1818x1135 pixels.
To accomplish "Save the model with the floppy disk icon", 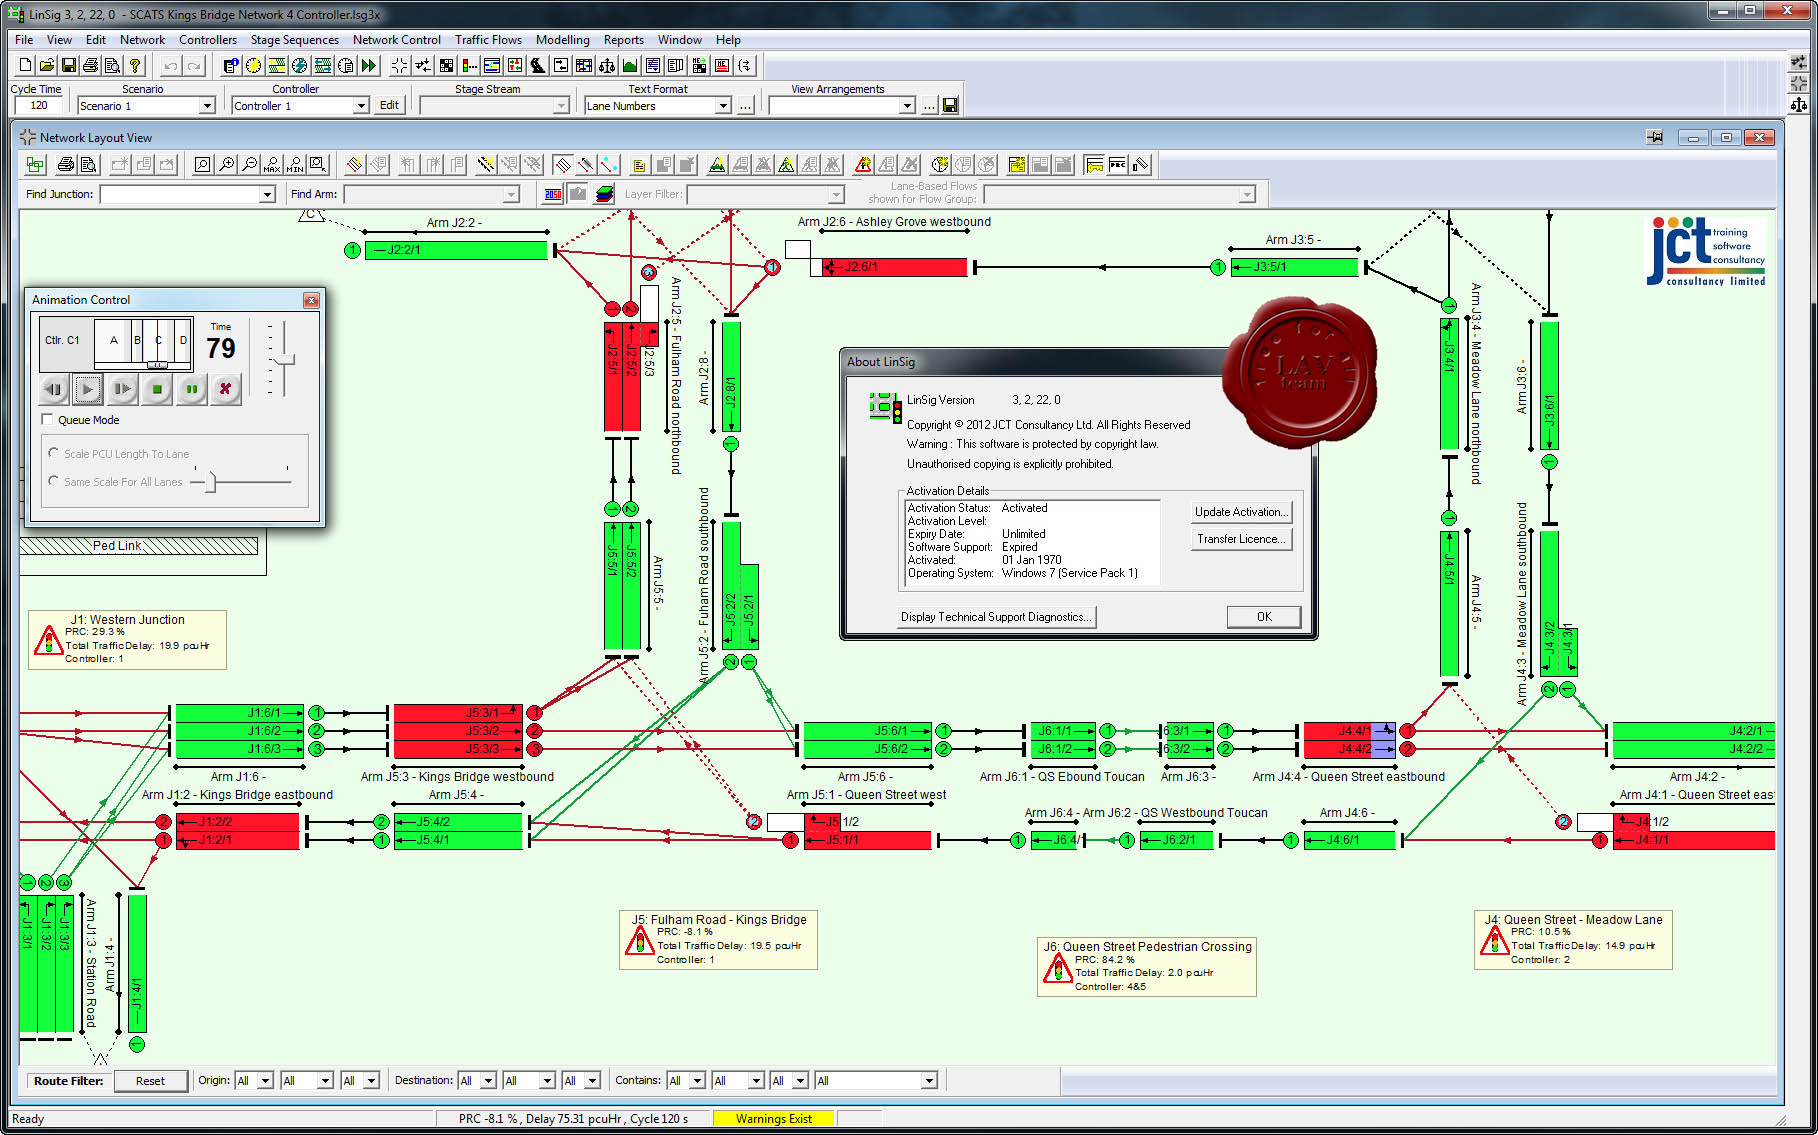I will pyautogui.click(x=69, y=65).
